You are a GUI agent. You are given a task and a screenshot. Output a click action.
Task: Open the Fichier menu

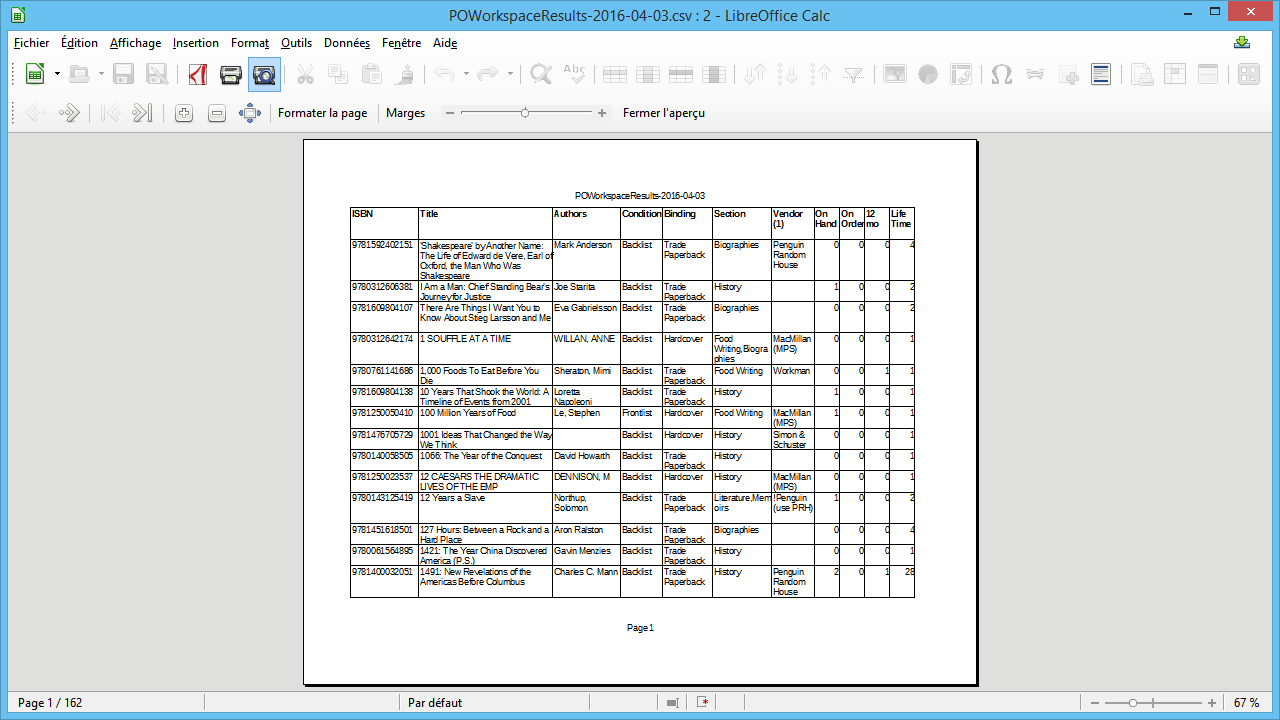pyautogui.click(x=31, y=43)
